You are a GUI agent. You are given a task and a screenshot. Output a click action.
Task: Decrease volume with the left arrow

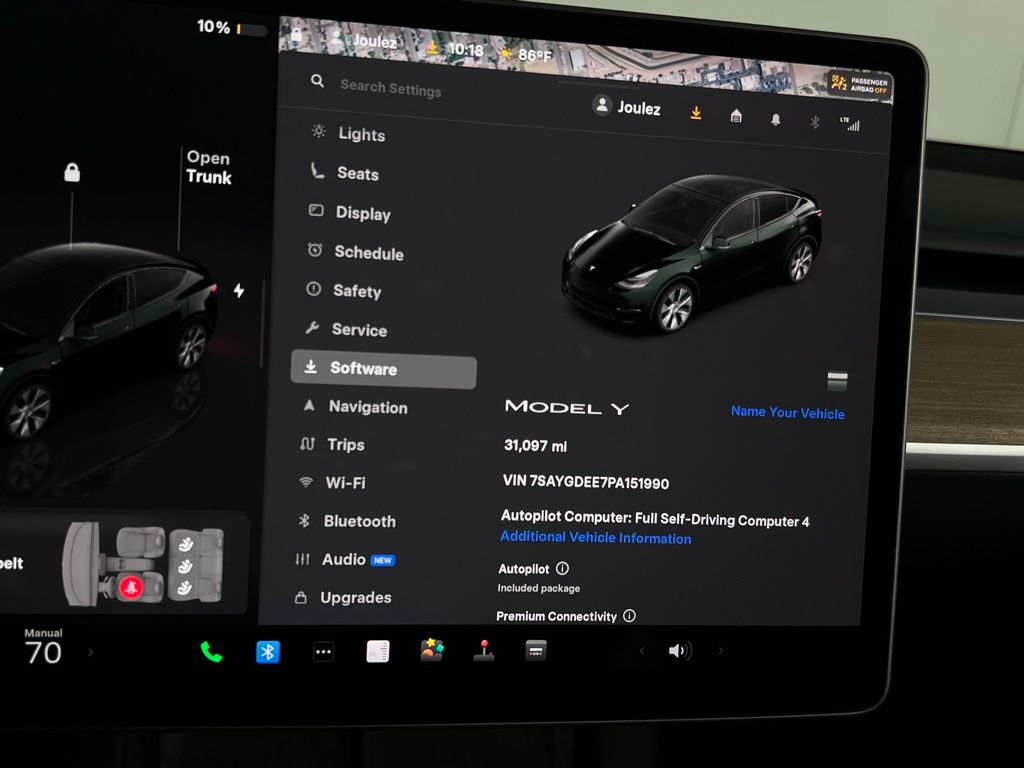(x=642, y=650)
